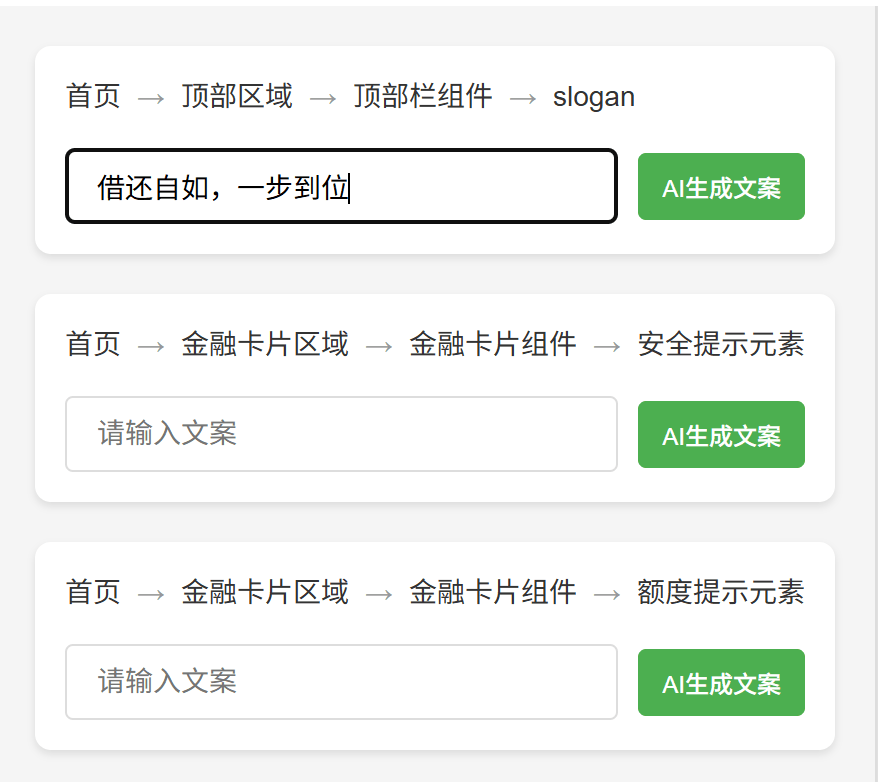
Task: Click 首页 in the 额度提示元素 breadcrumb
Action: click(93, 593)
